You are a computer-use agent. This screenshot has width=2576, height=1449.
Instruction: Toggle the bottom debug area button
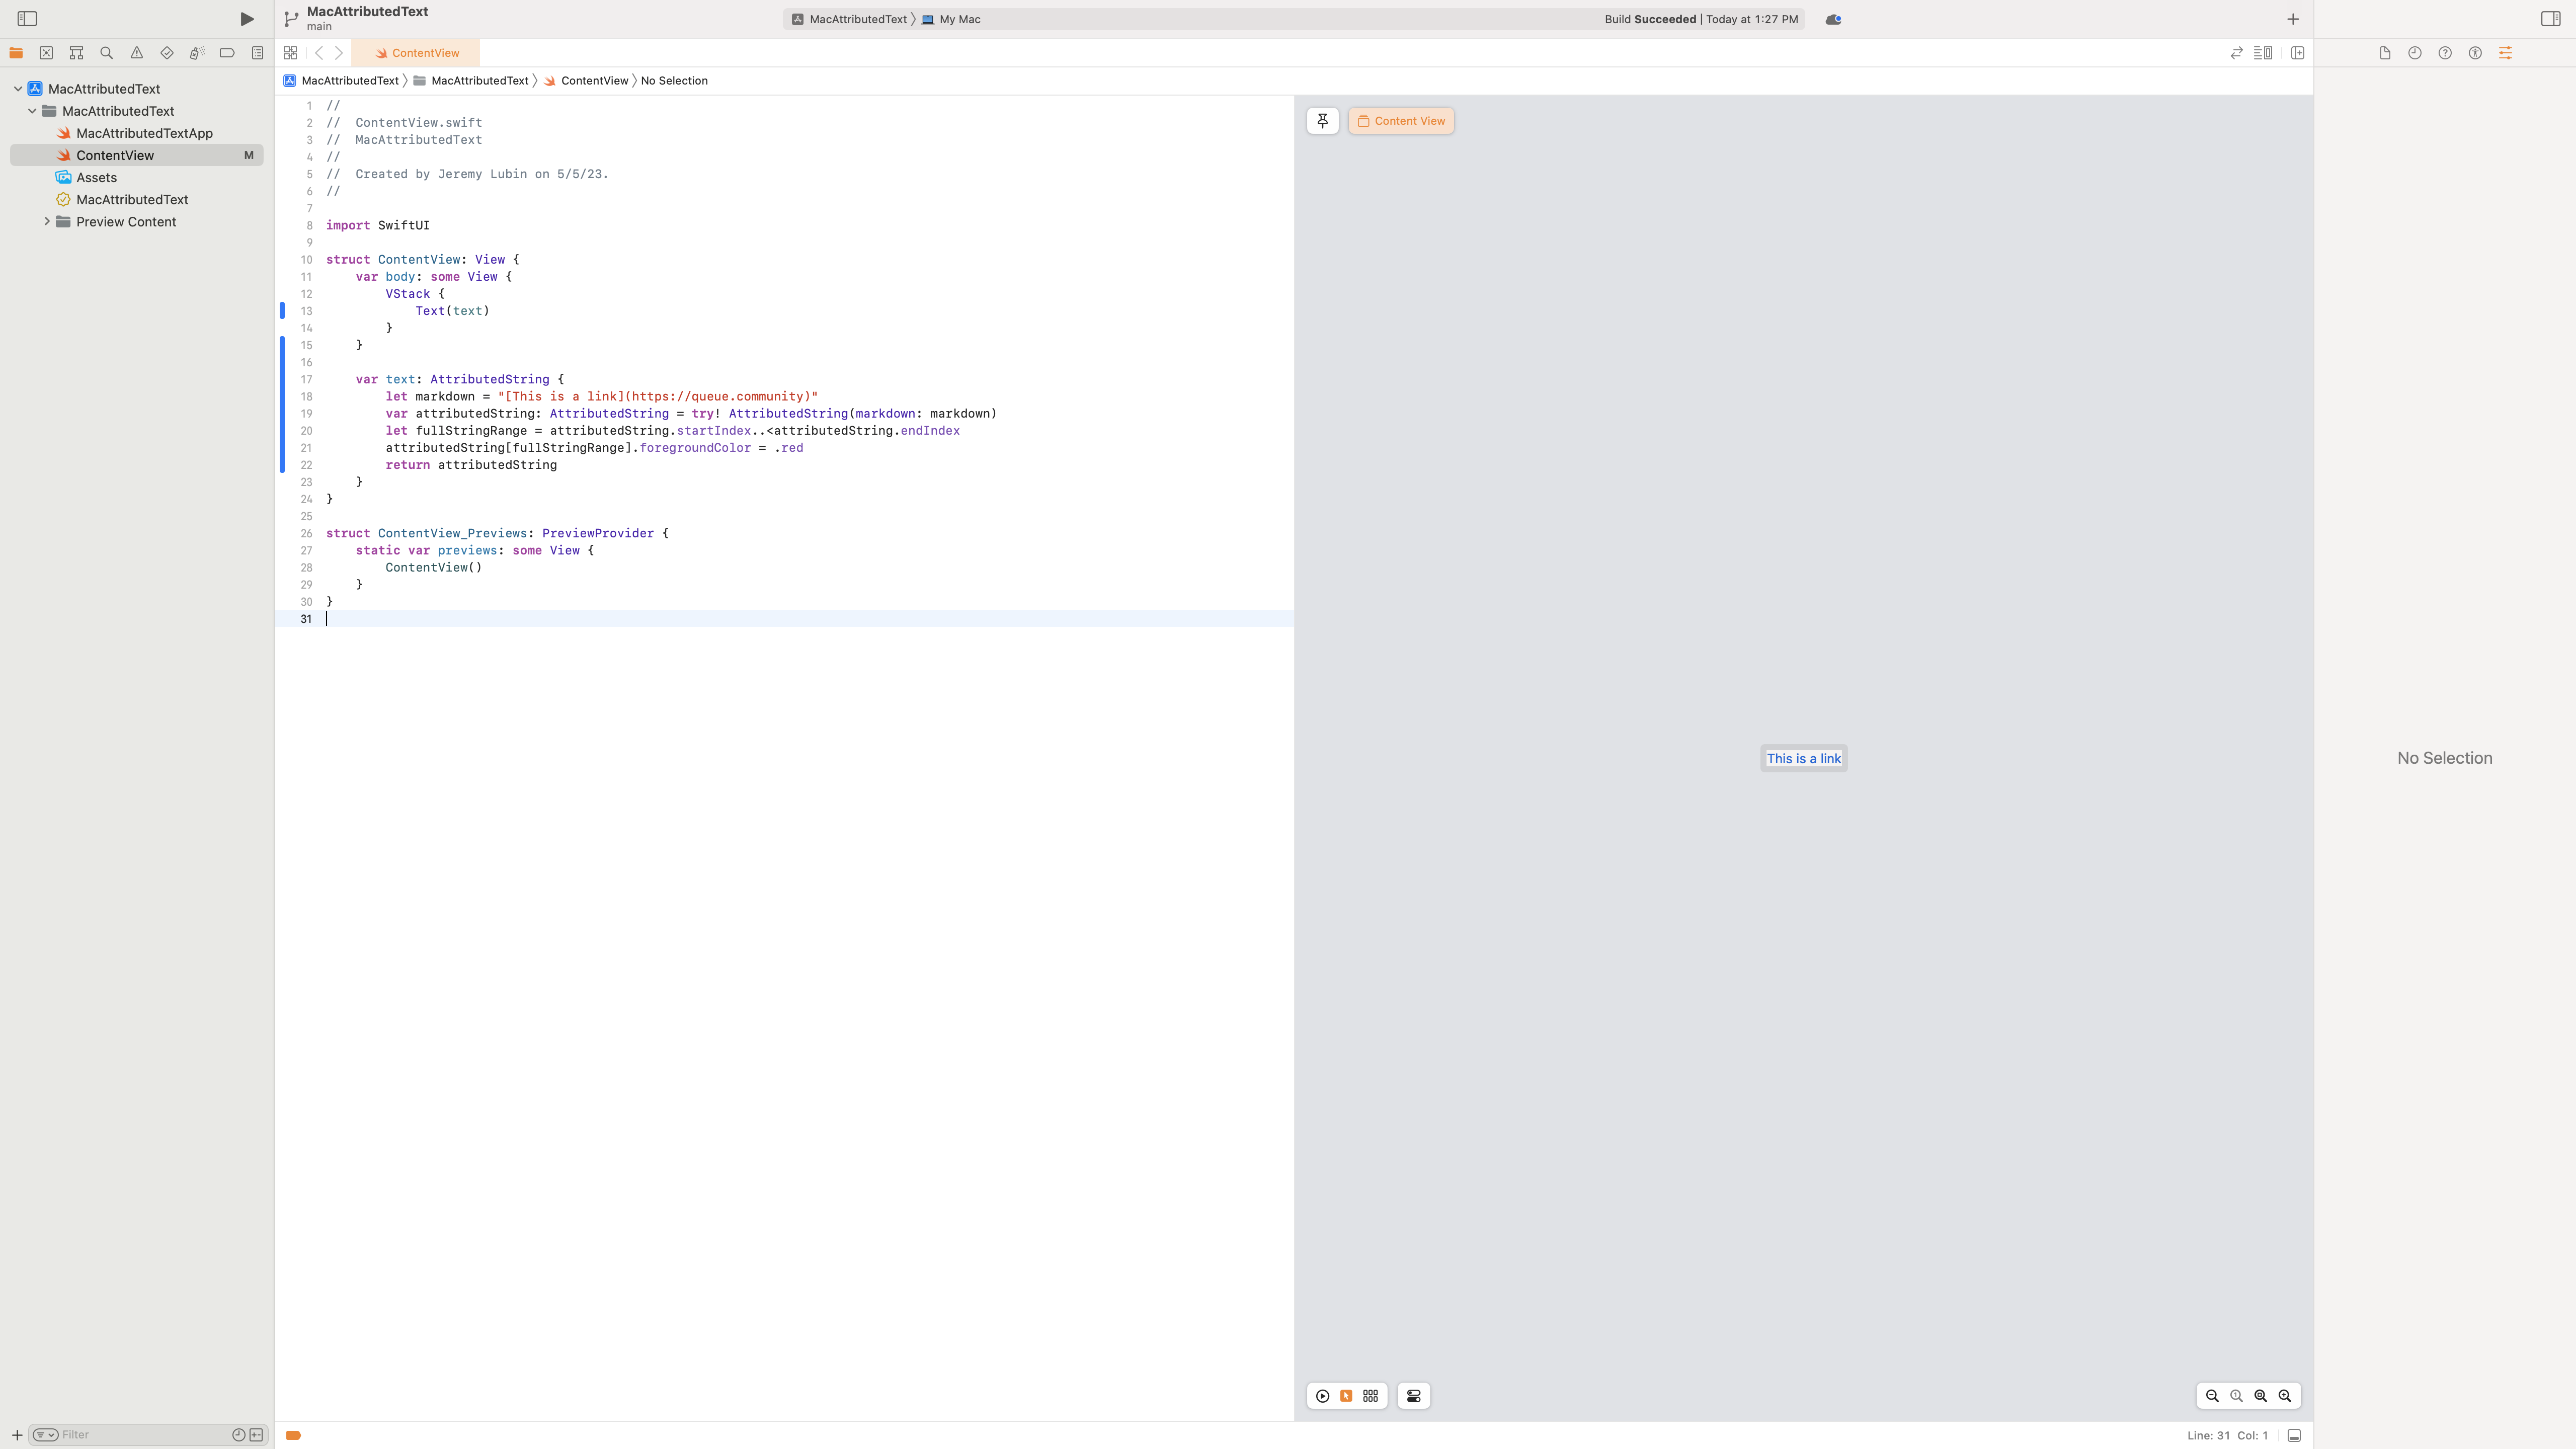(2294, 1435)
